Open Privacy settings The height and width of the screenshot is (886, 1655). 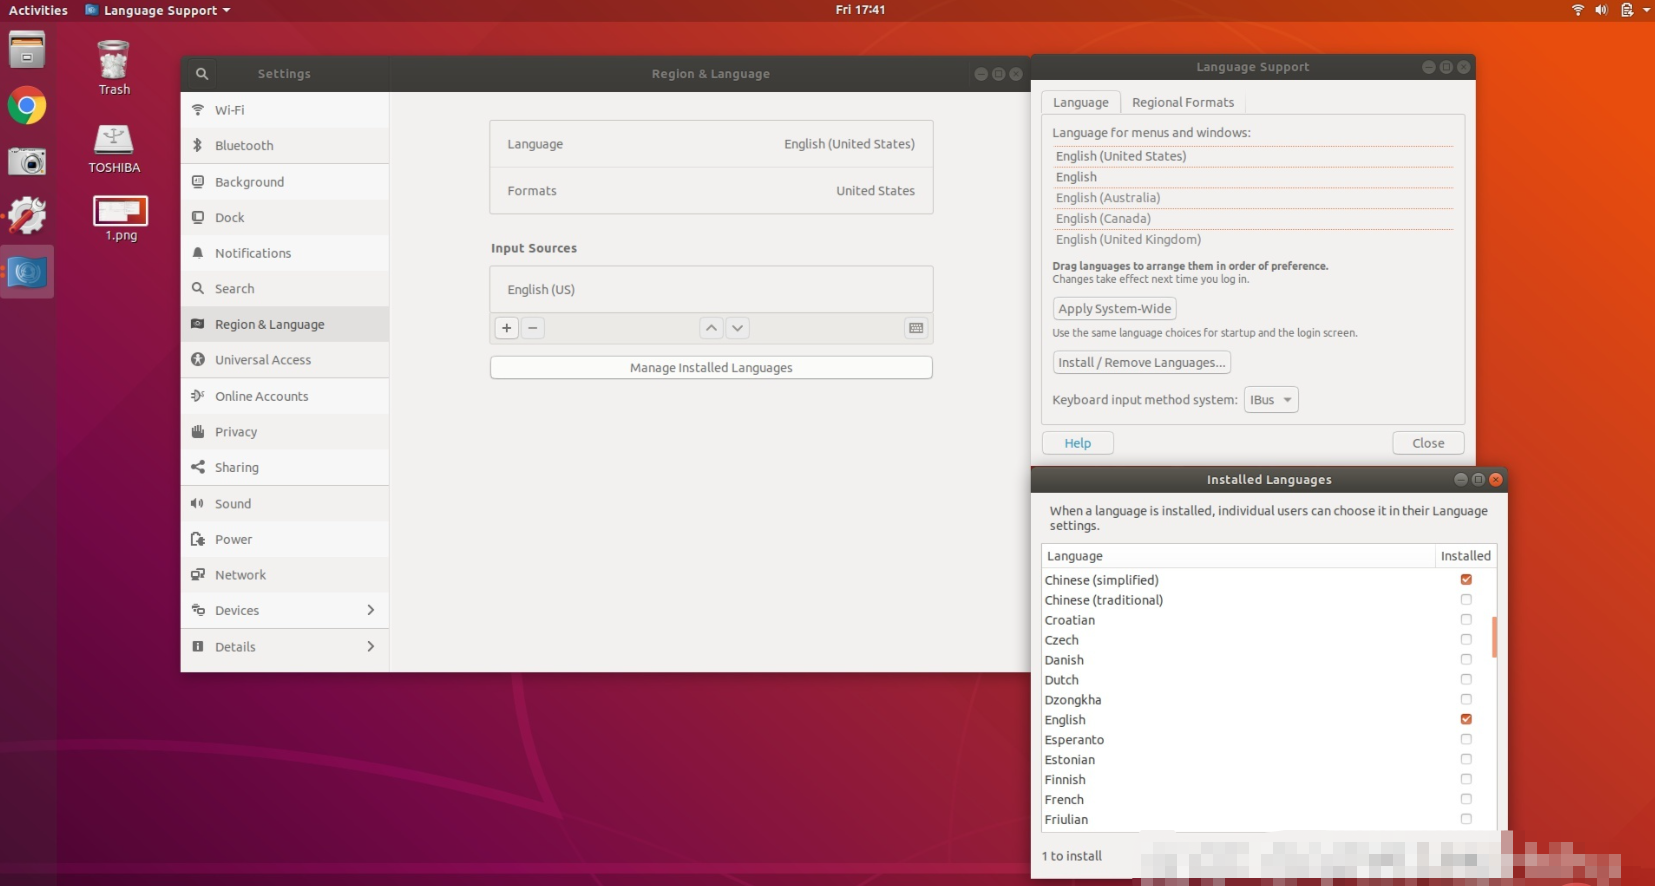tap(285, 432)
